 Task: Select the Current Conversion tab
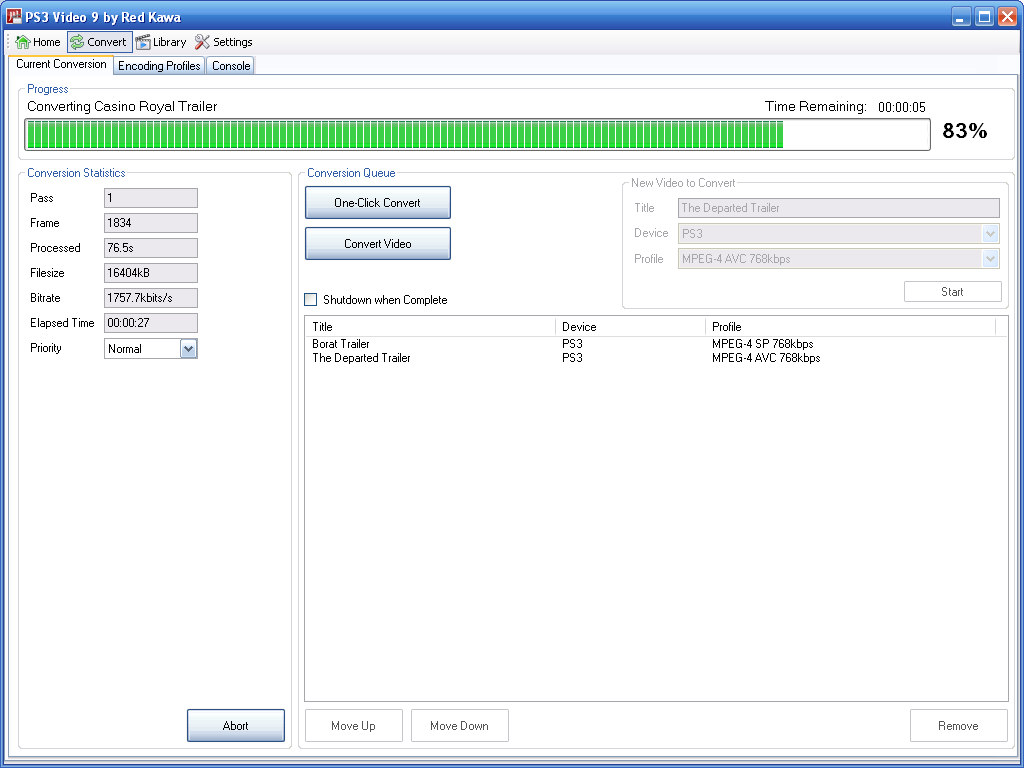61,64
